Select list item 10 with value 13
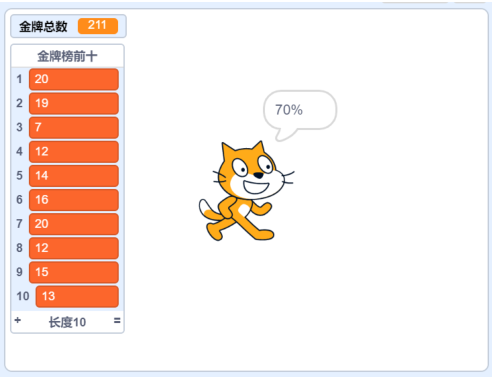Image resolution: width=494 pixels, height=377 pixels. pyautogui.click(x=77, y=296)
